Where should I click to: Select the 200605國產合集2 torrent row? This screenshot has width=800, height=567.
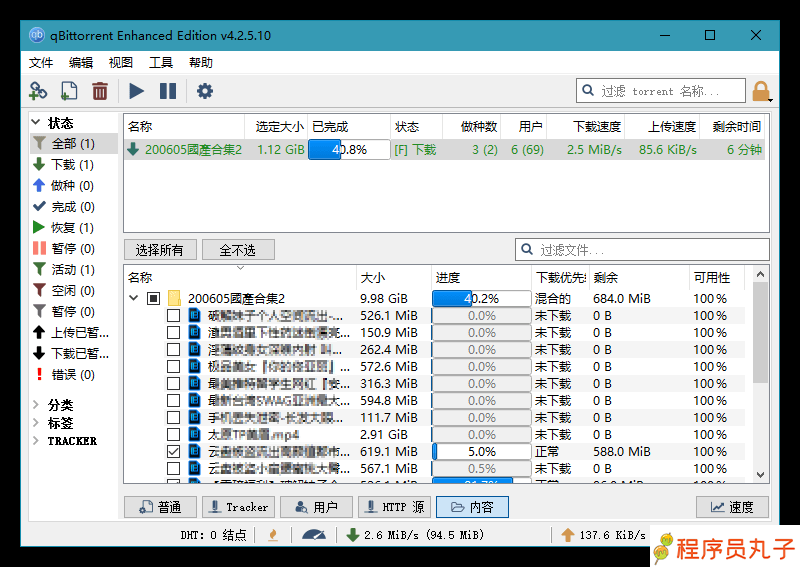(x=444, y=150)
